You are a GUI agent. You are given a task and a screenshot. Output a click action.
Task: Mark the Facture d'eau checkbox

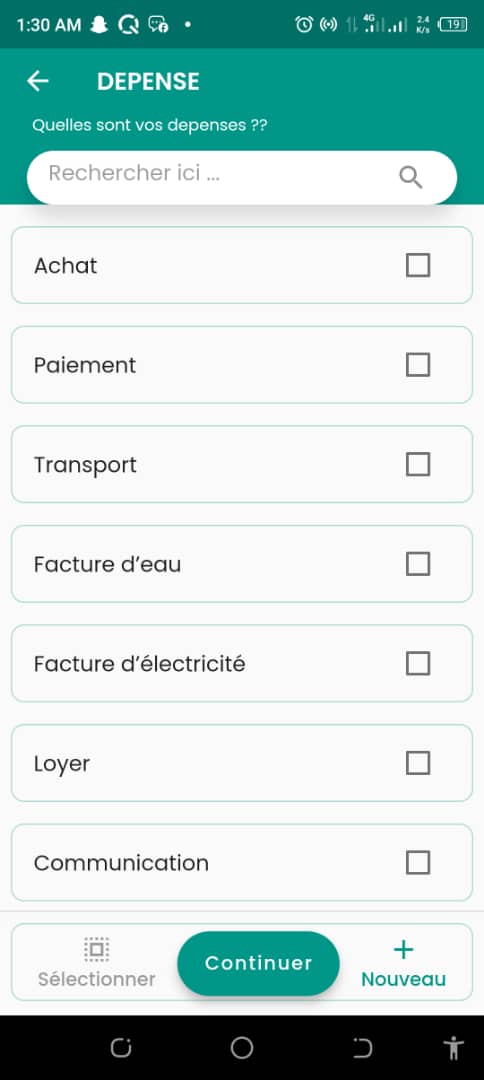pos(418,564)
